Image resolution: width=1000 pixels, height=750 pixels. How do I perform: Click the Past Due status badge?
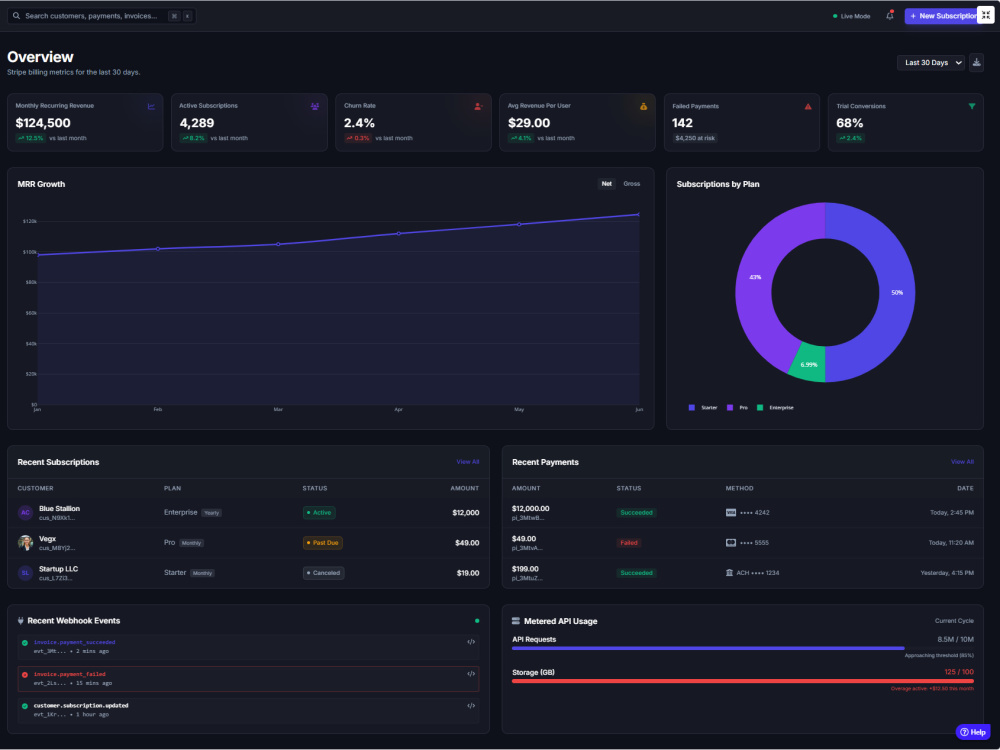click(x=323, y=543)
